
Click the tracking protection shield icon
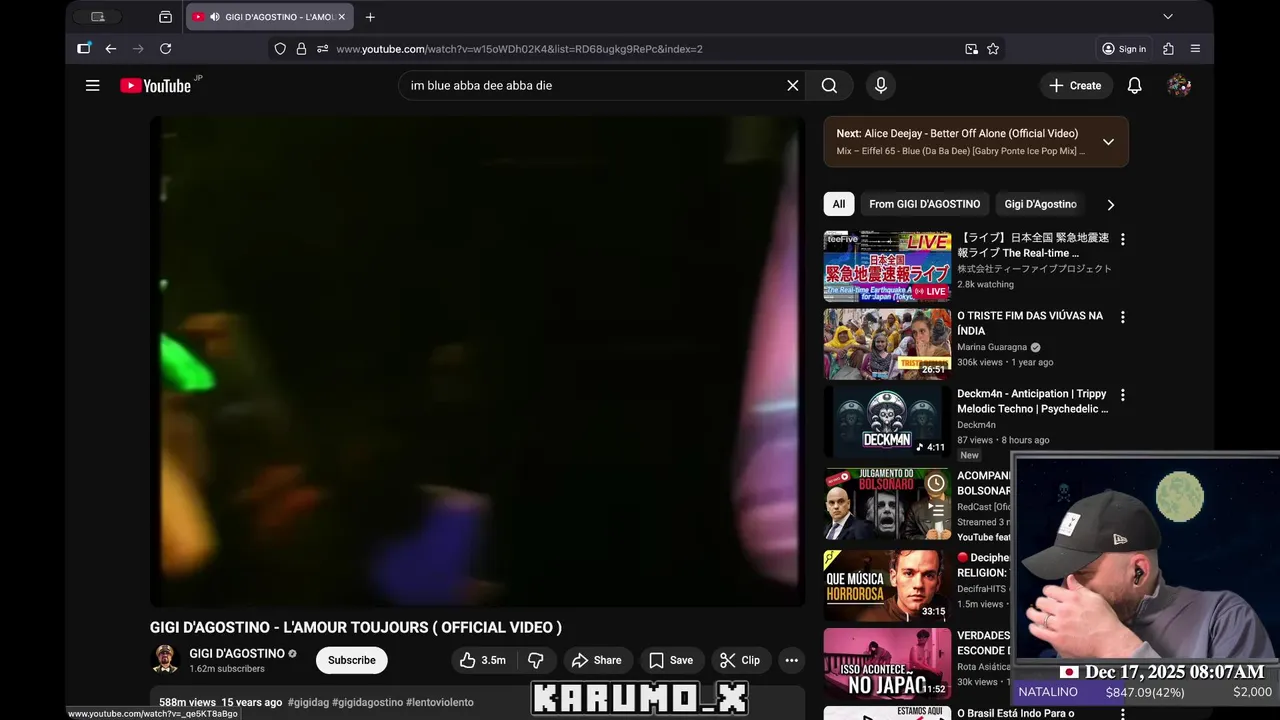(x=280, y=49)
